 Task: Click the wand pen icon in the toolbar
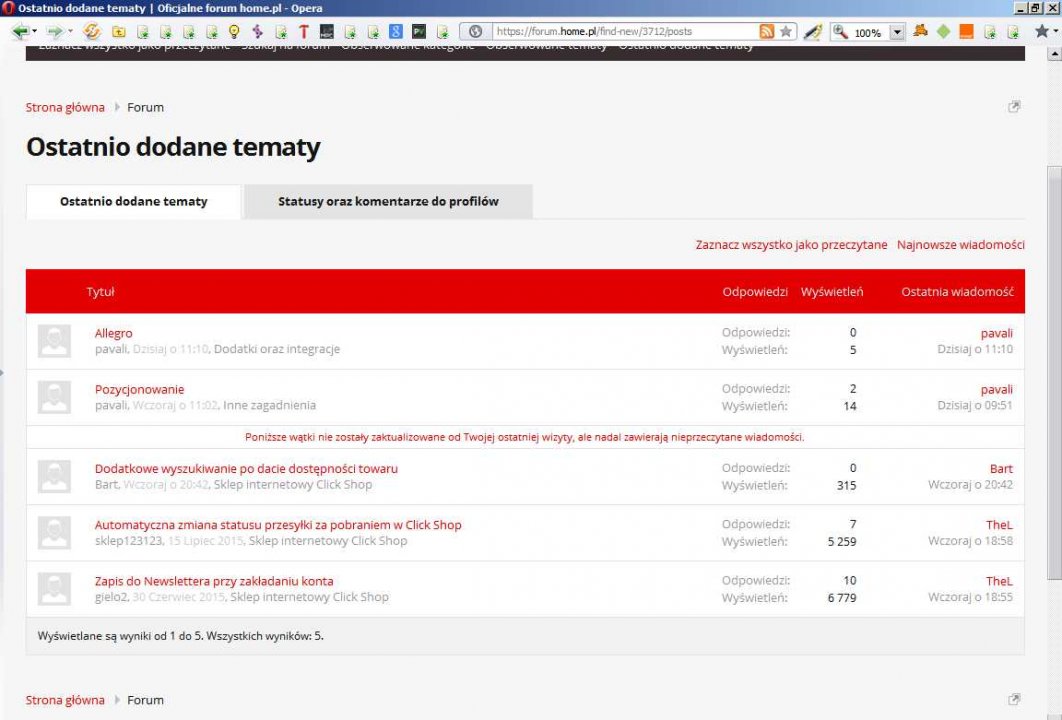tap(813, 31)
